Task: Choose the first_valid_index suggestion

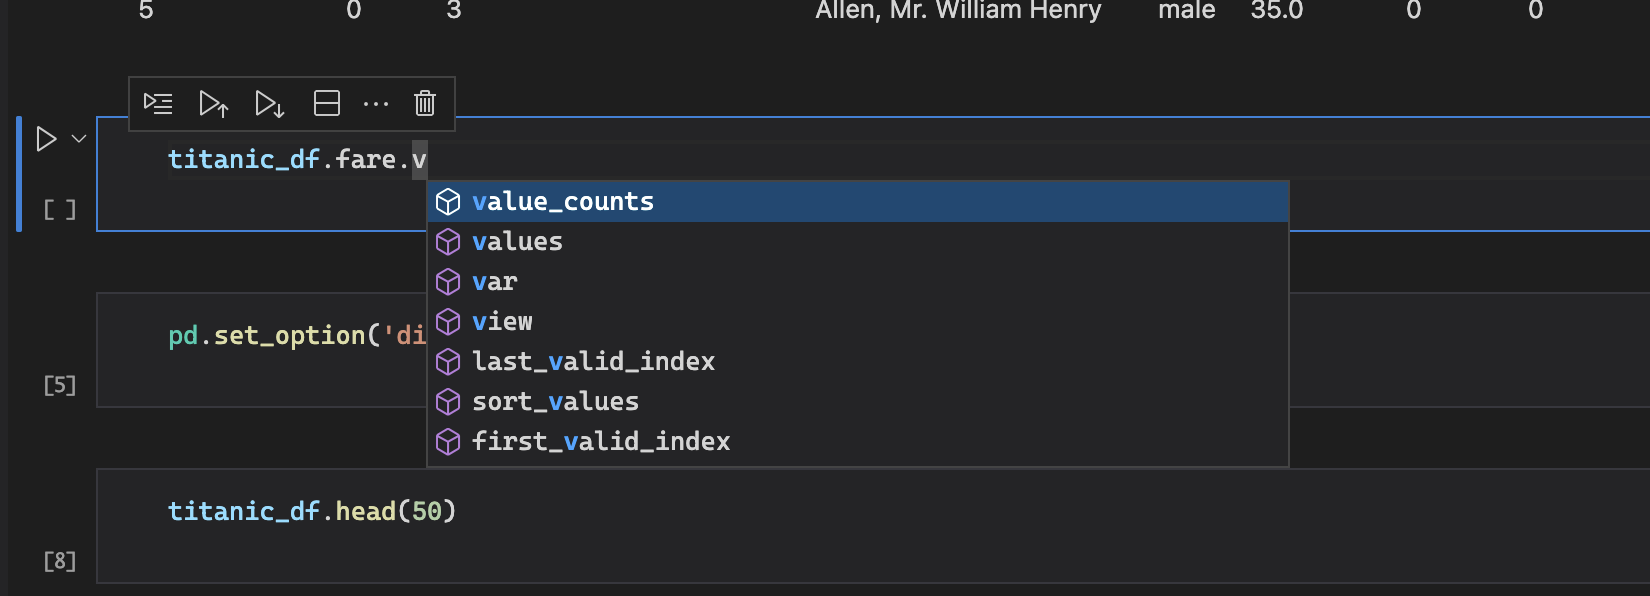Action: point(601,441)
